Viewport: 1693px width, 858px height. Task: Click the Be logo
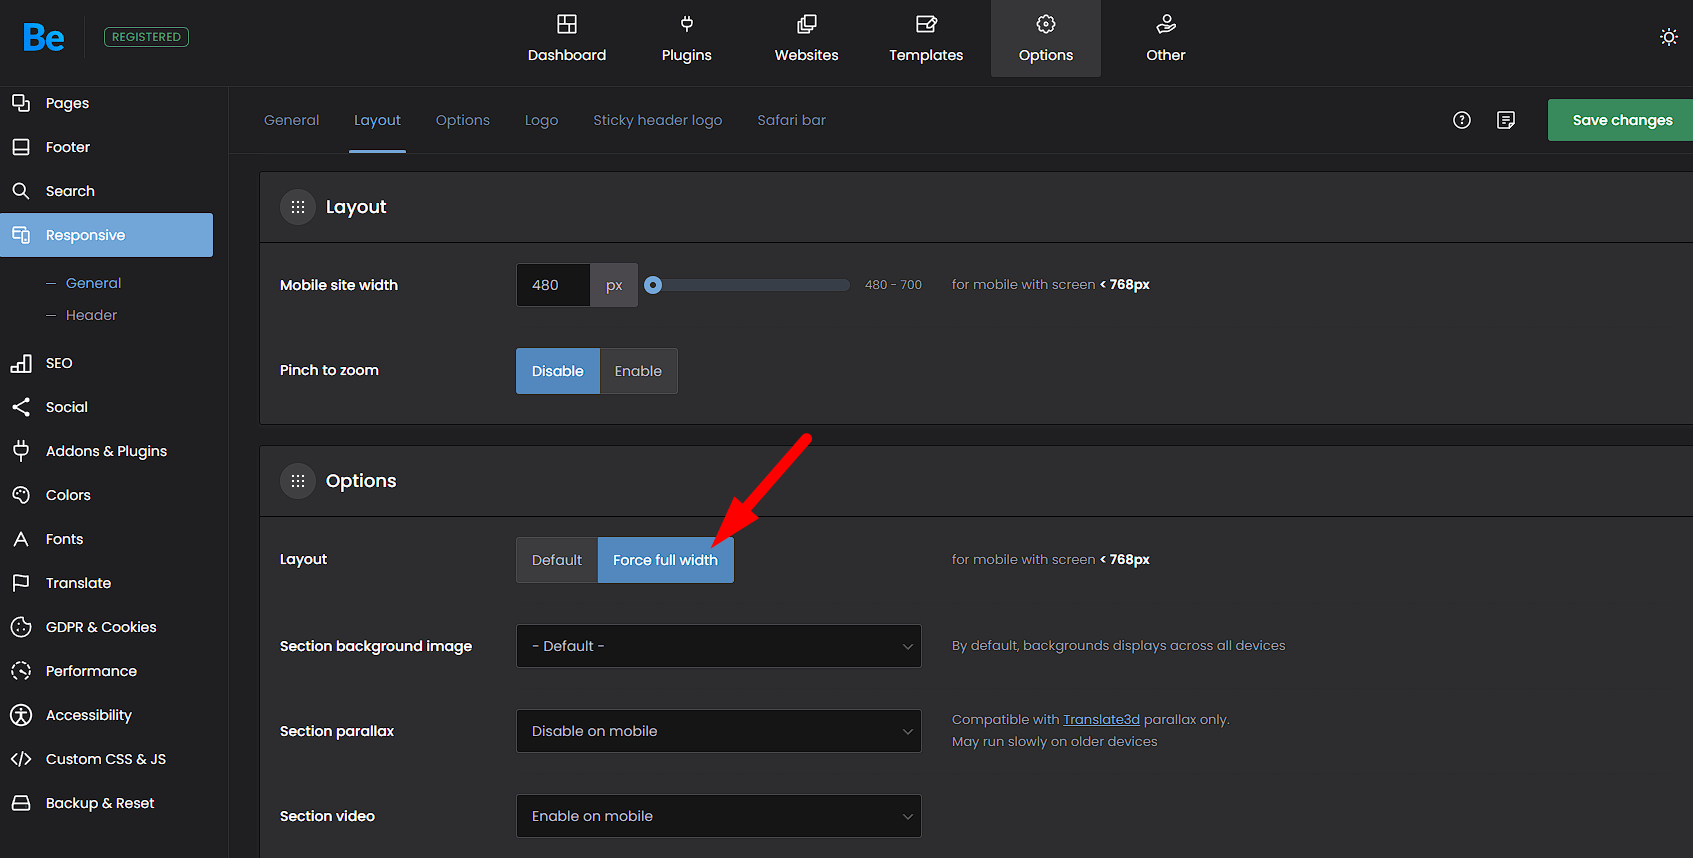pos(44,37)
